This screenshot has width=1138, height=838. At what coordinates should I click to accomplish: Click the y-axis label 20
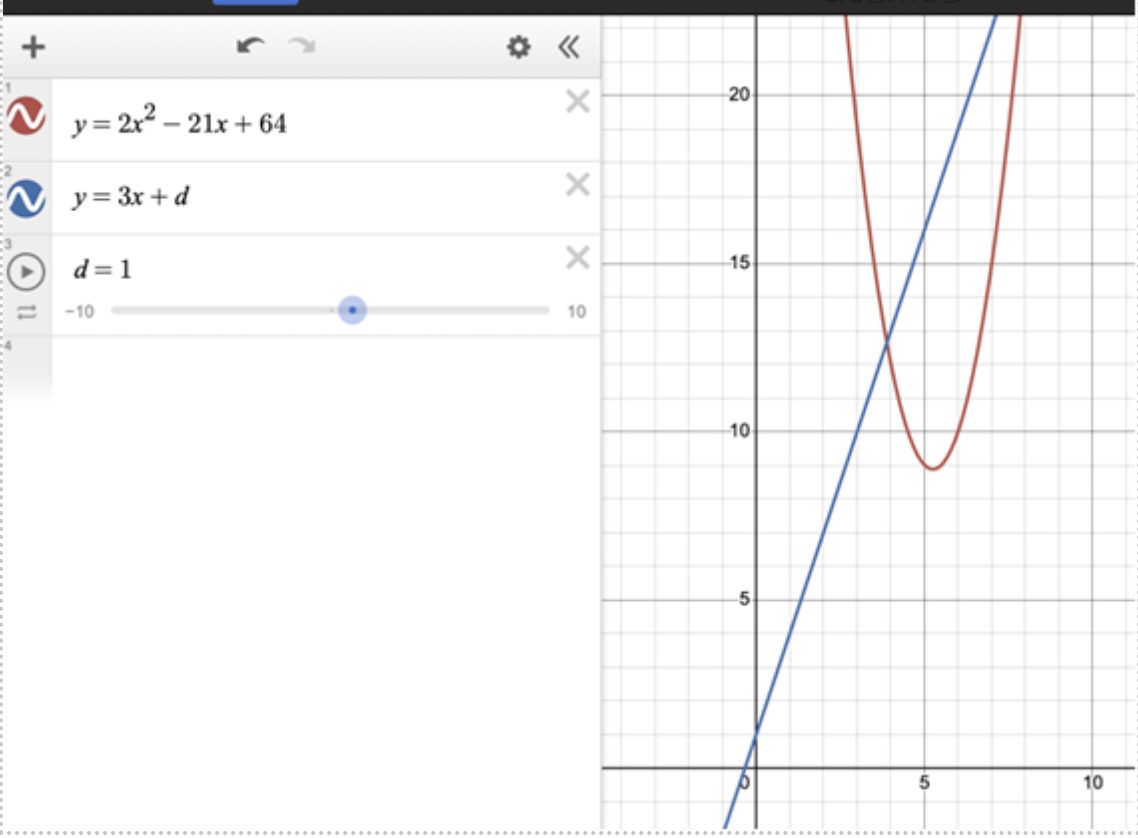(x=740, y=94)
